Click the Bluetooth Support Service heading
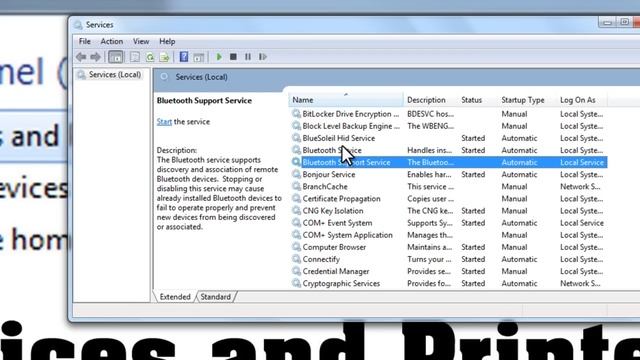640x360 pixels. point(204,100)
